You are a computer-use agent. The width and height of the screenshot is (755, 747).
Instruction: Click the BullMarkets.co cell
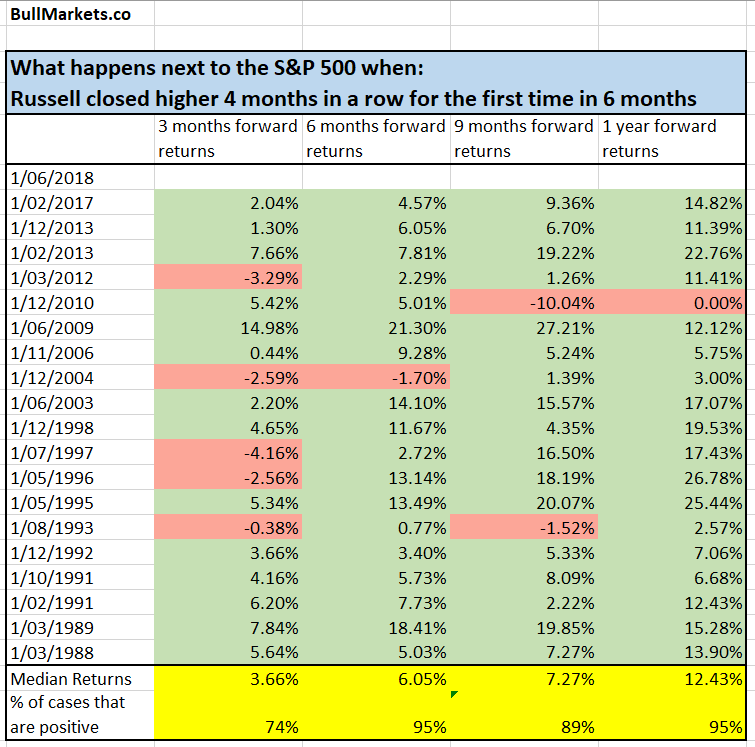(70, 15)
